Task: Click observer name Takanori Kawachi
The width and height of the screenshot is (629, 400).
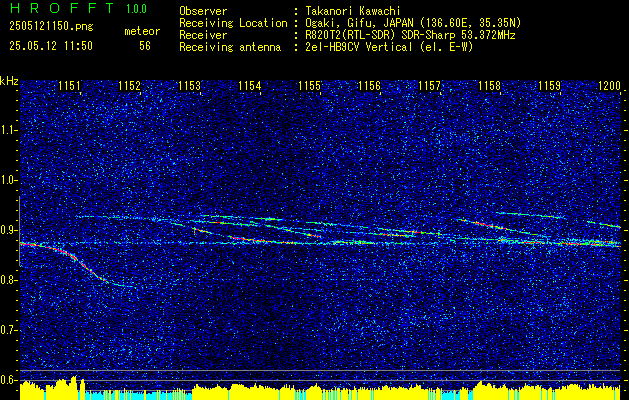Action: click(353, 11)
